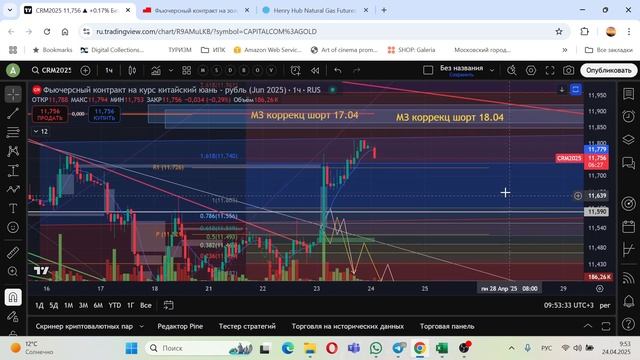Open notifications bell in right sidebar
Viewport: 640px width, 360px height.
pos(629,301)
